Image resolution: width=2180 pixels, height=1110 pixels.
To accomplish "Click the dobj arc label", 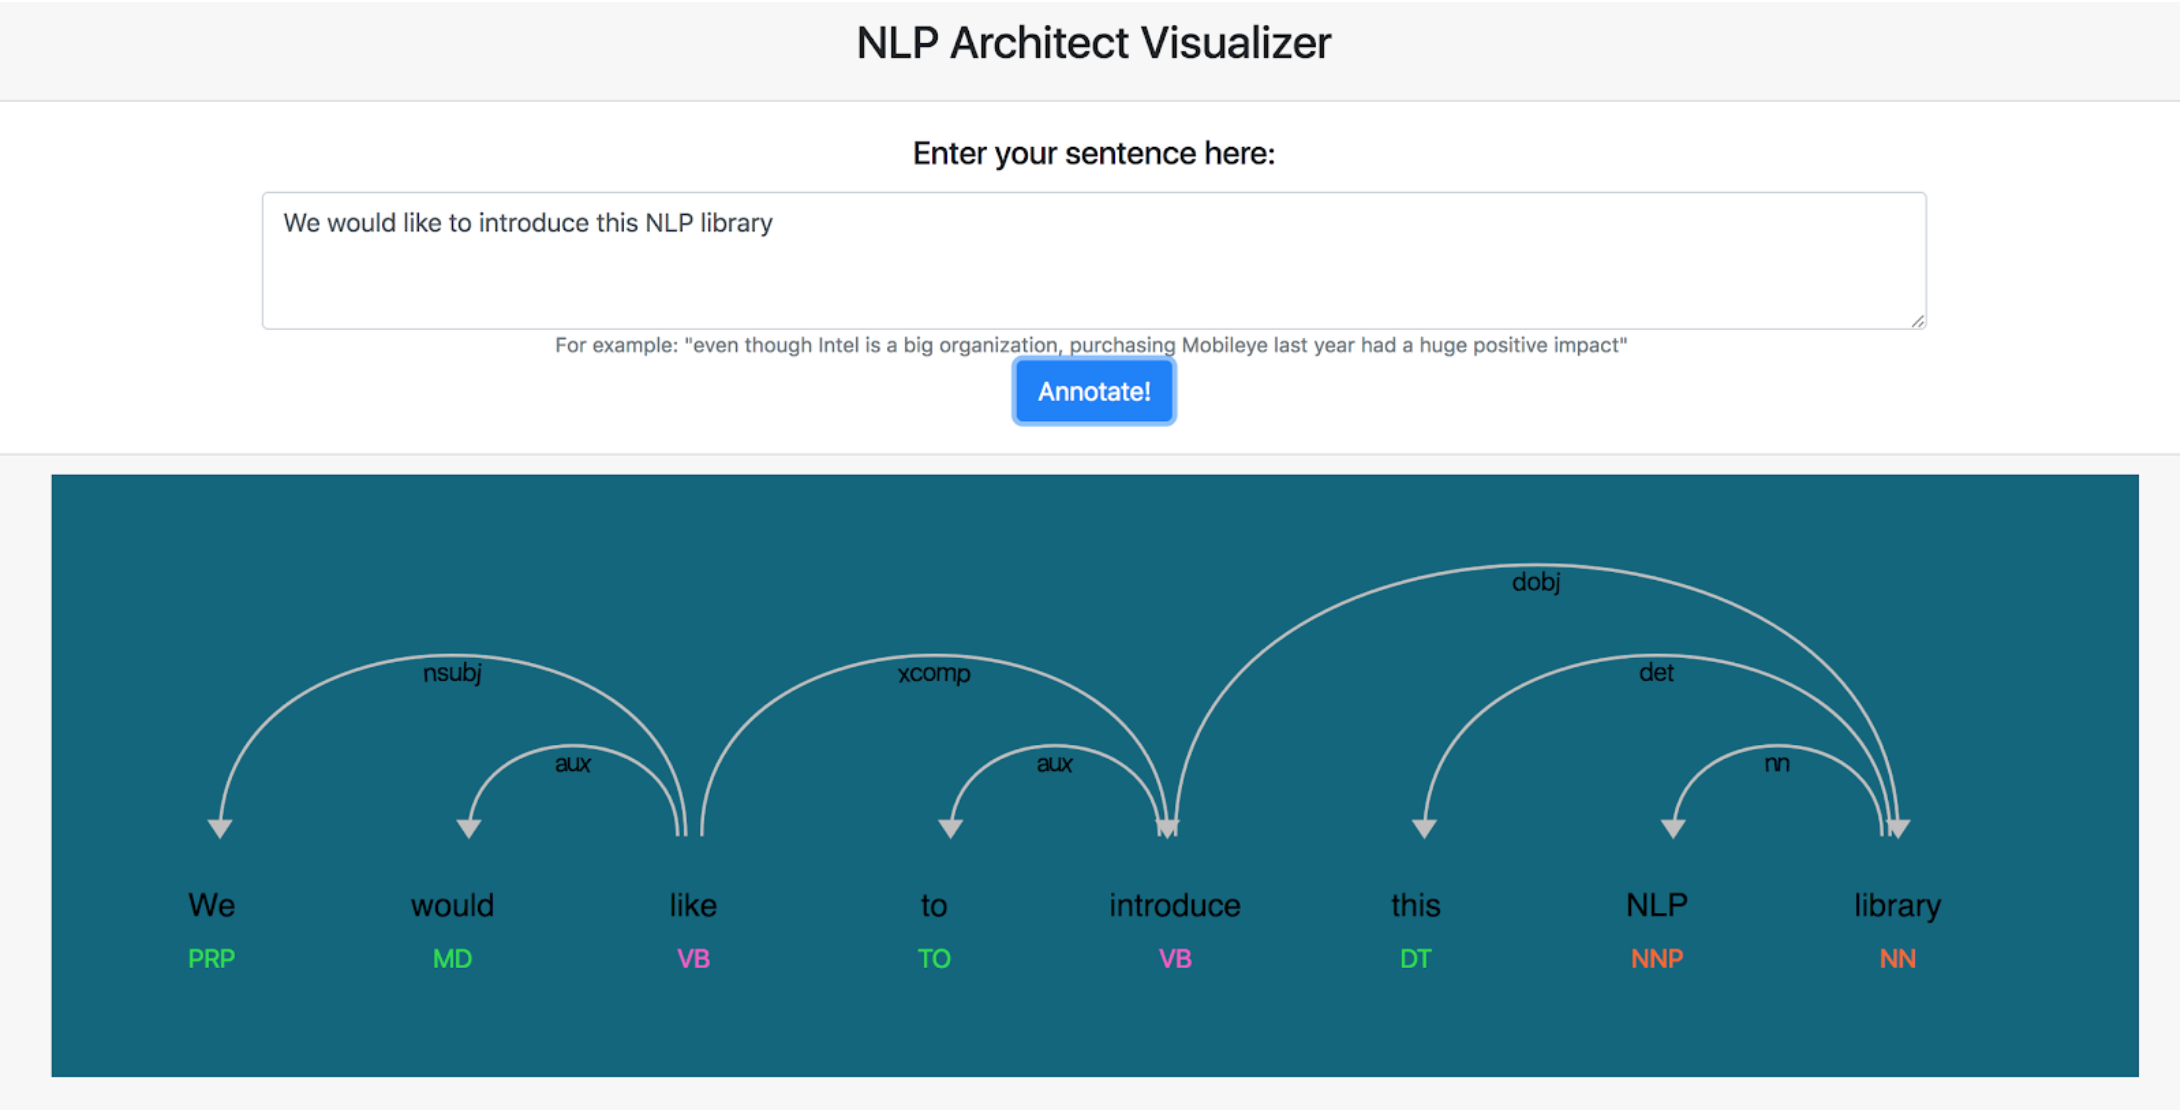I will coord(1535,582).
